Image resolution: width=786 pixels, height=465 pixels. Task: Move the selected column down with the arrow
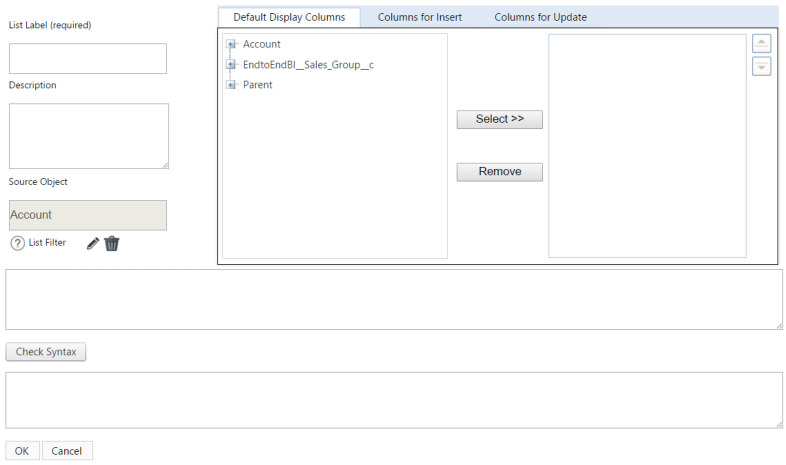(761, 66)
